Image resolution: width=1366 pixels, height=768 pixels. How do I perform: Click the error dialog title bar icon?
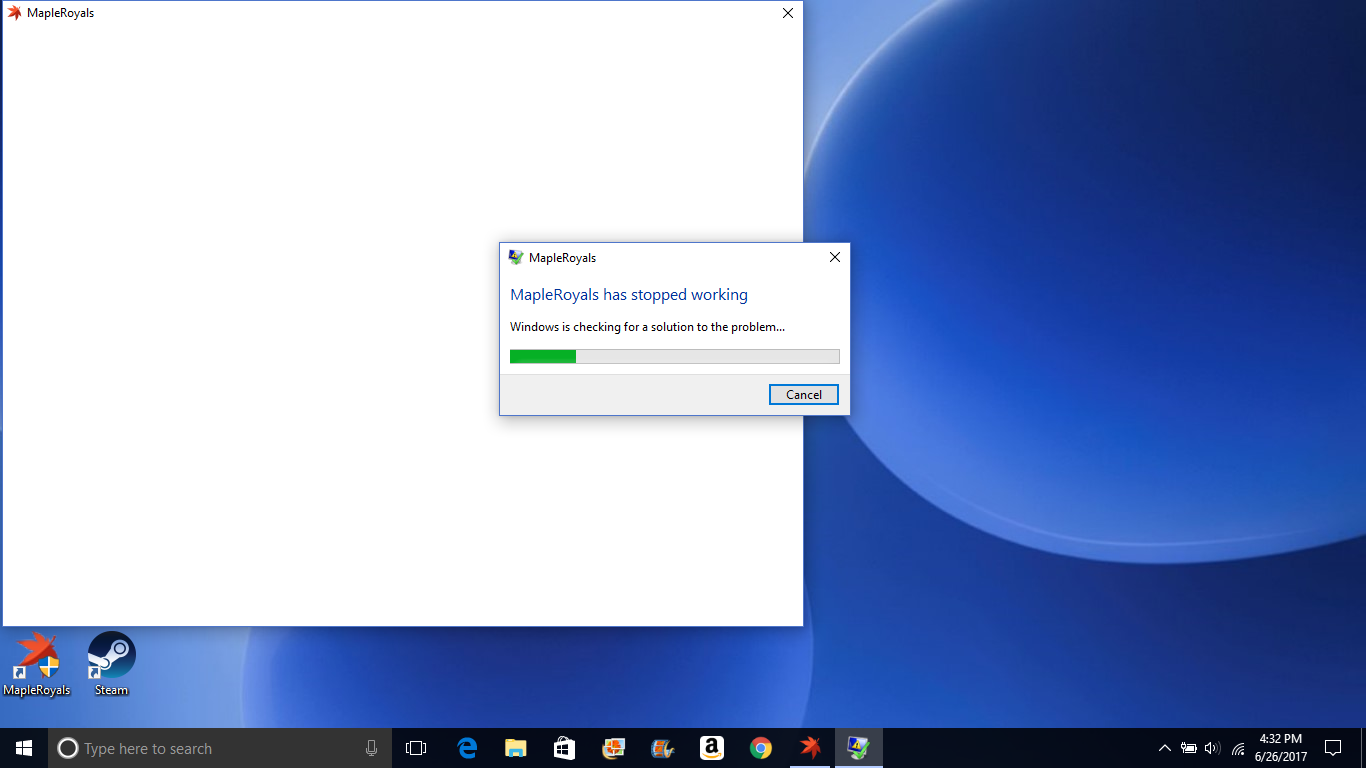pos(516,257)
